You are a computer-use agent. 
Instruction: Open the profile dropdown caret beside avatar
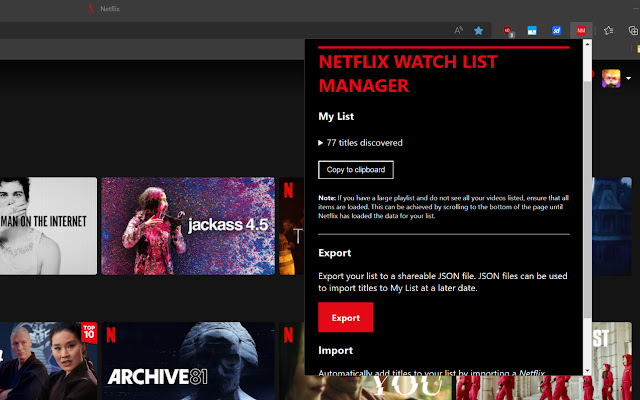(628, 79)
